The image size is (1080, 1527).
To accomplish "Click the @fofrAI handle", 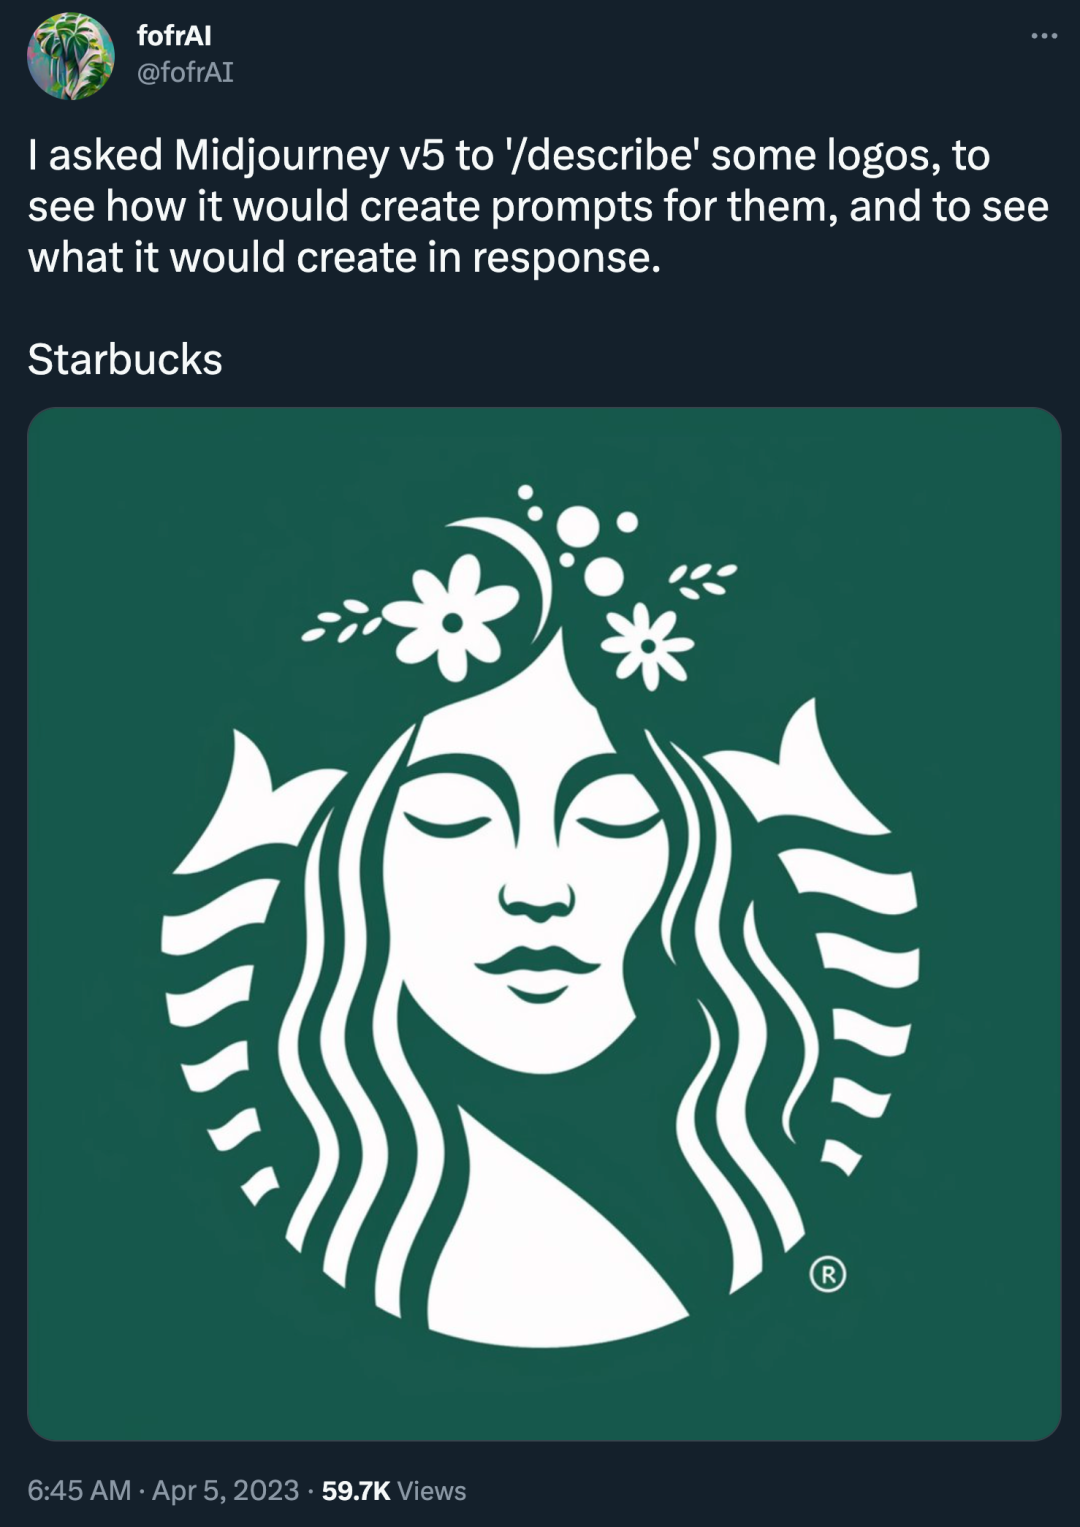I will (x=185, y=72).
